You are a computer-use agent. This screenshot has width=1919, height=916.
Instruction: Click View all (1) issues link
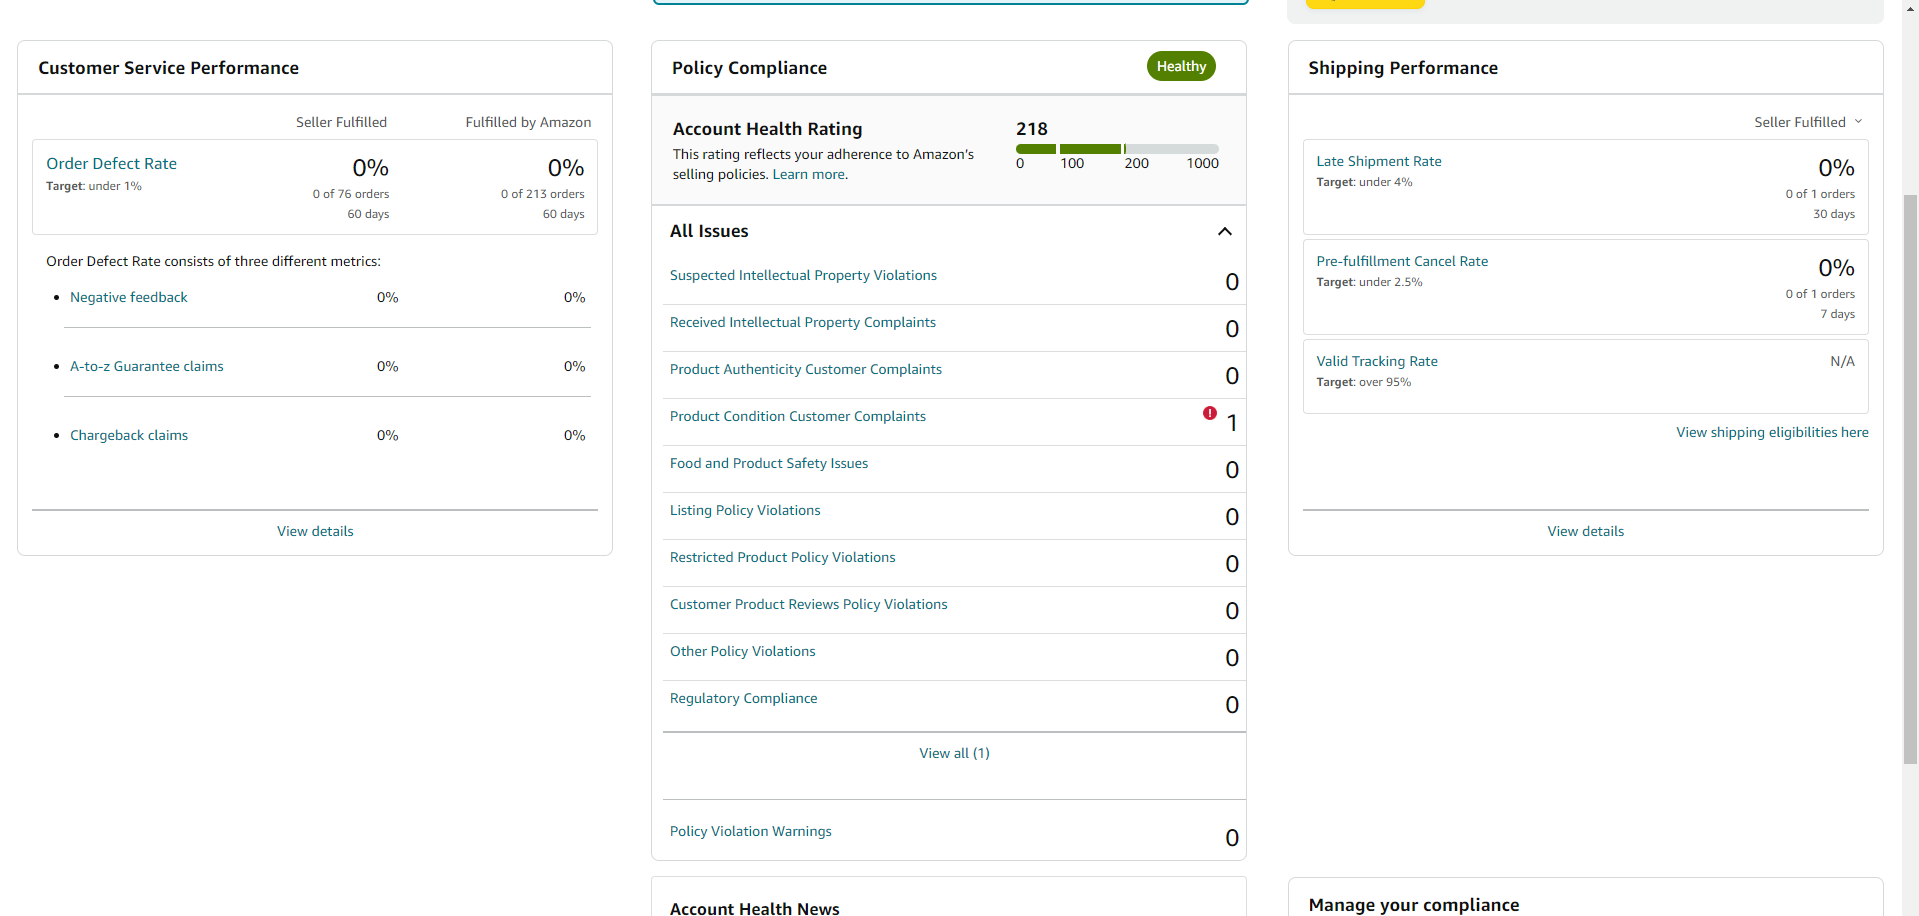955,753
